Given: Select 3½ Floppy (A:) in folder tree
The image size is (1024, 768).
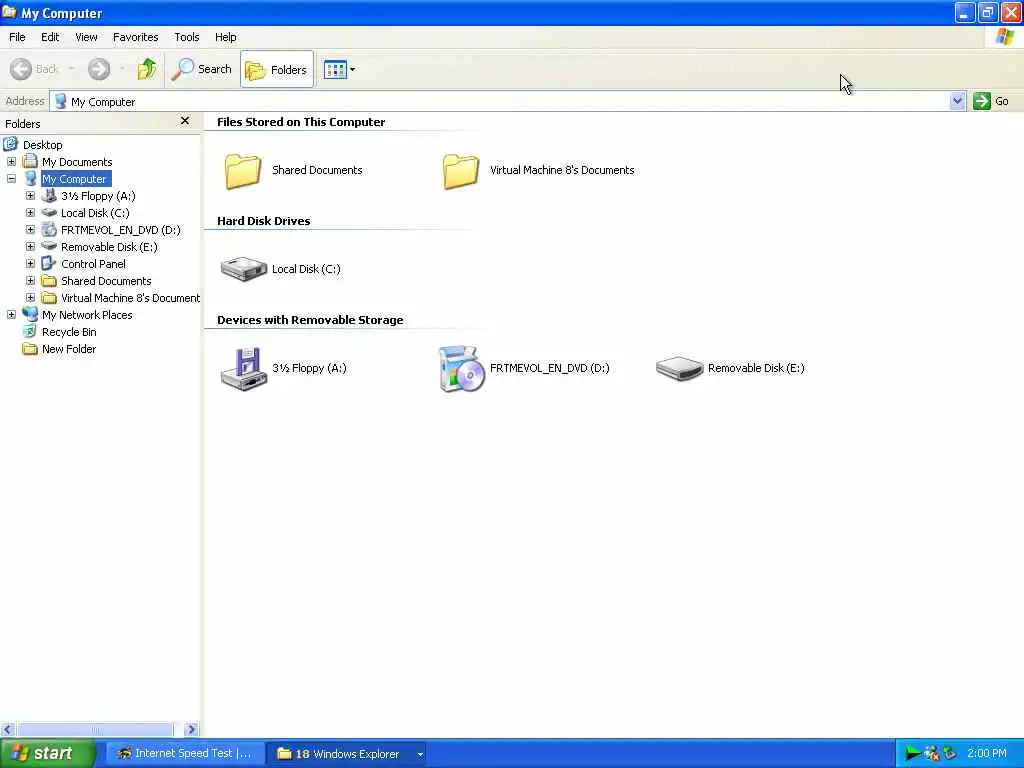Looking at the screenshot, I should coord(98,196).
